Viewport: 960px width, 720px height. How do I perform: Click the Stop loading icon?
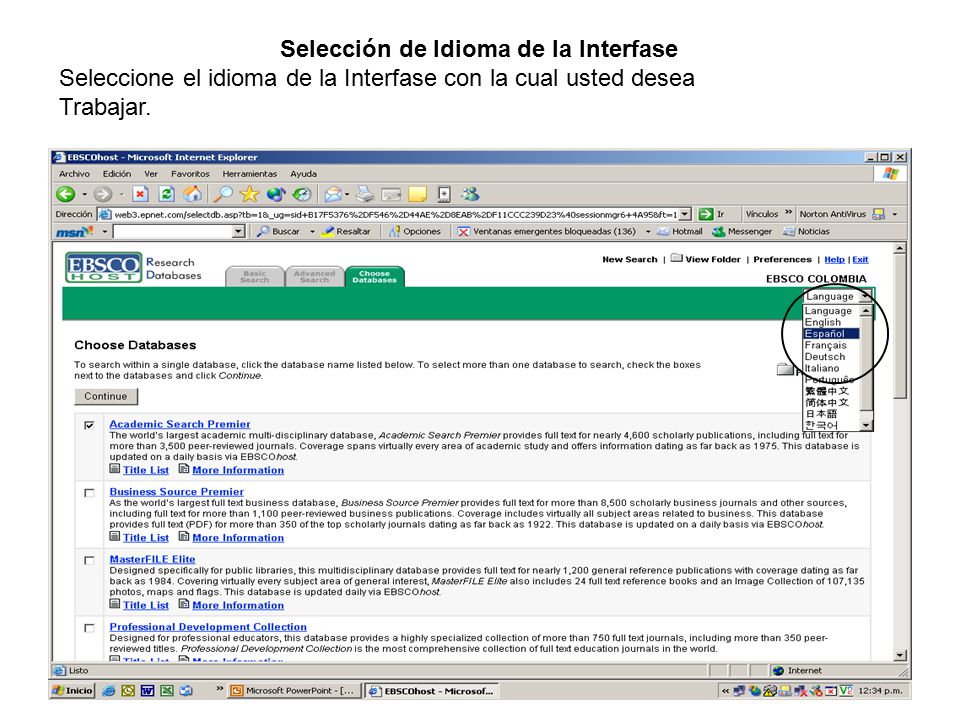point(140,195)
